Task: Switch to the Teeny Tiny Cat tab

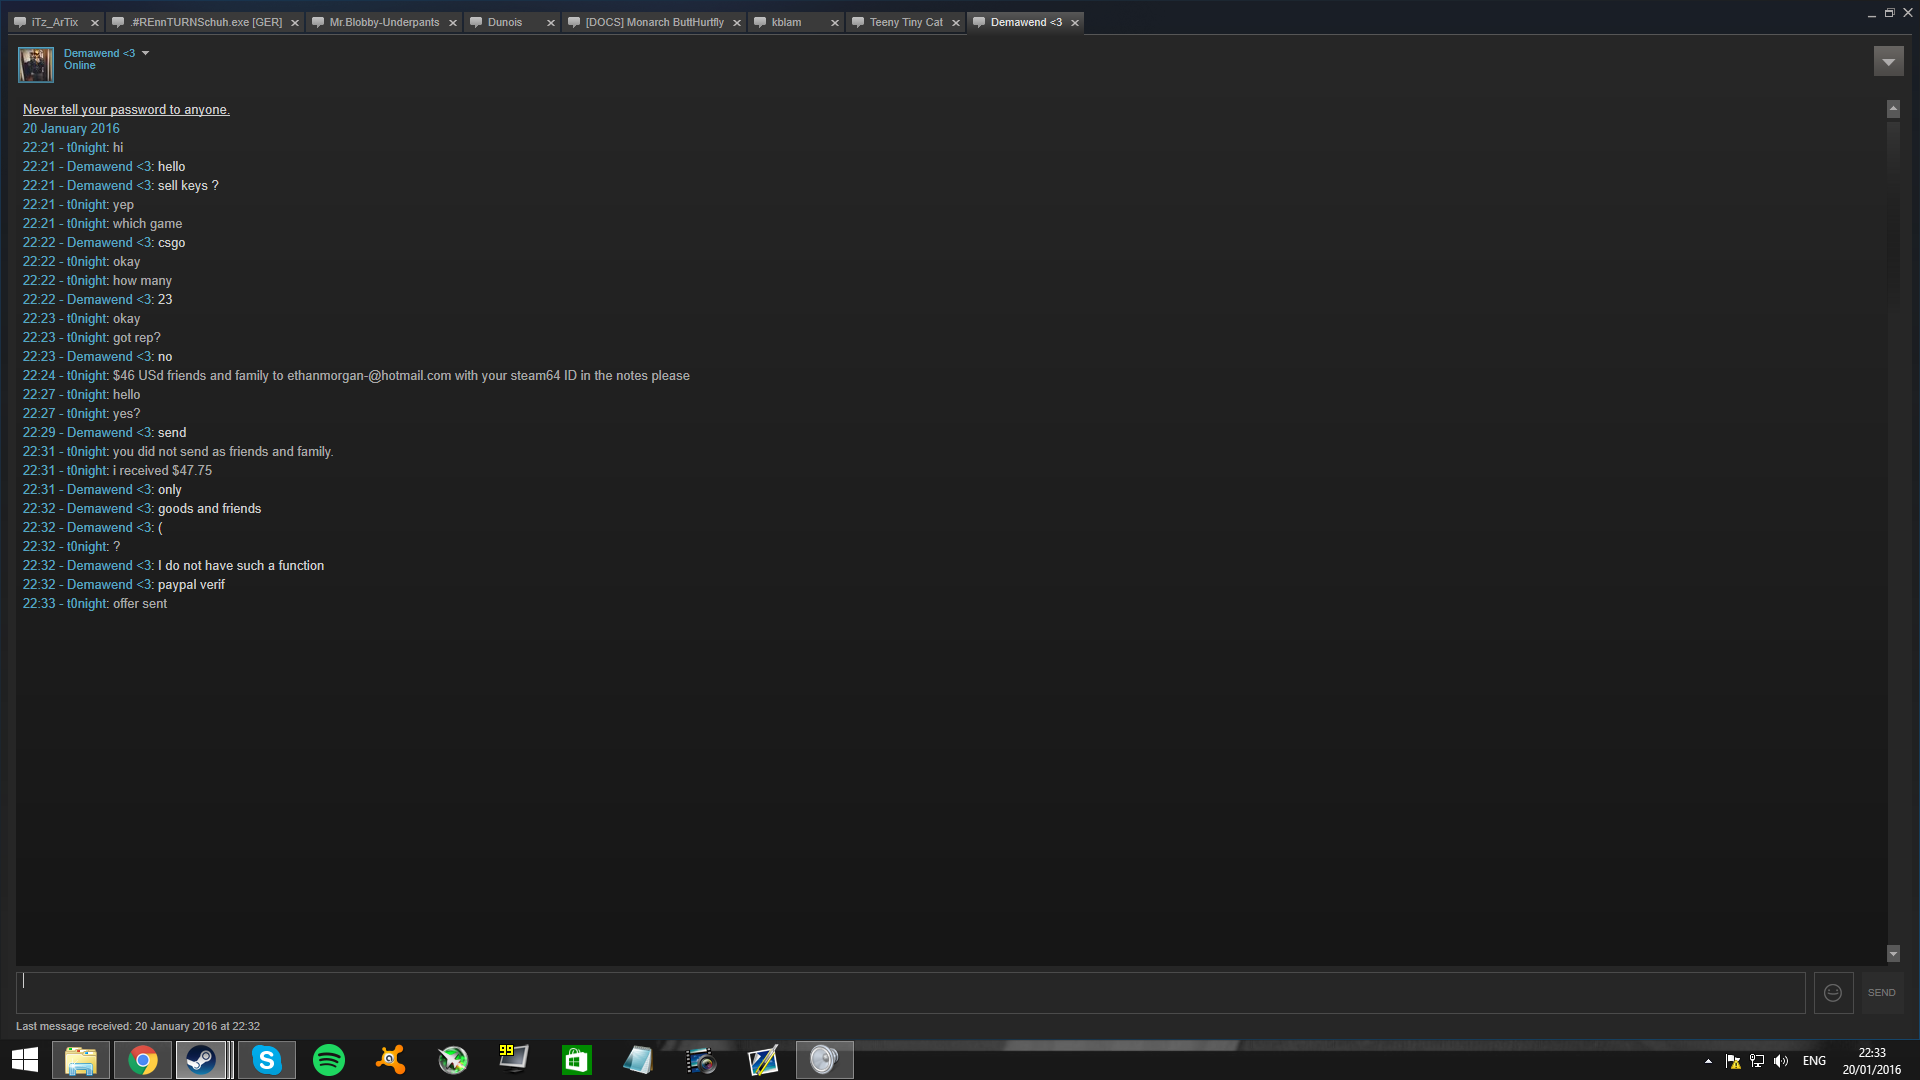Action: (905, 22)
